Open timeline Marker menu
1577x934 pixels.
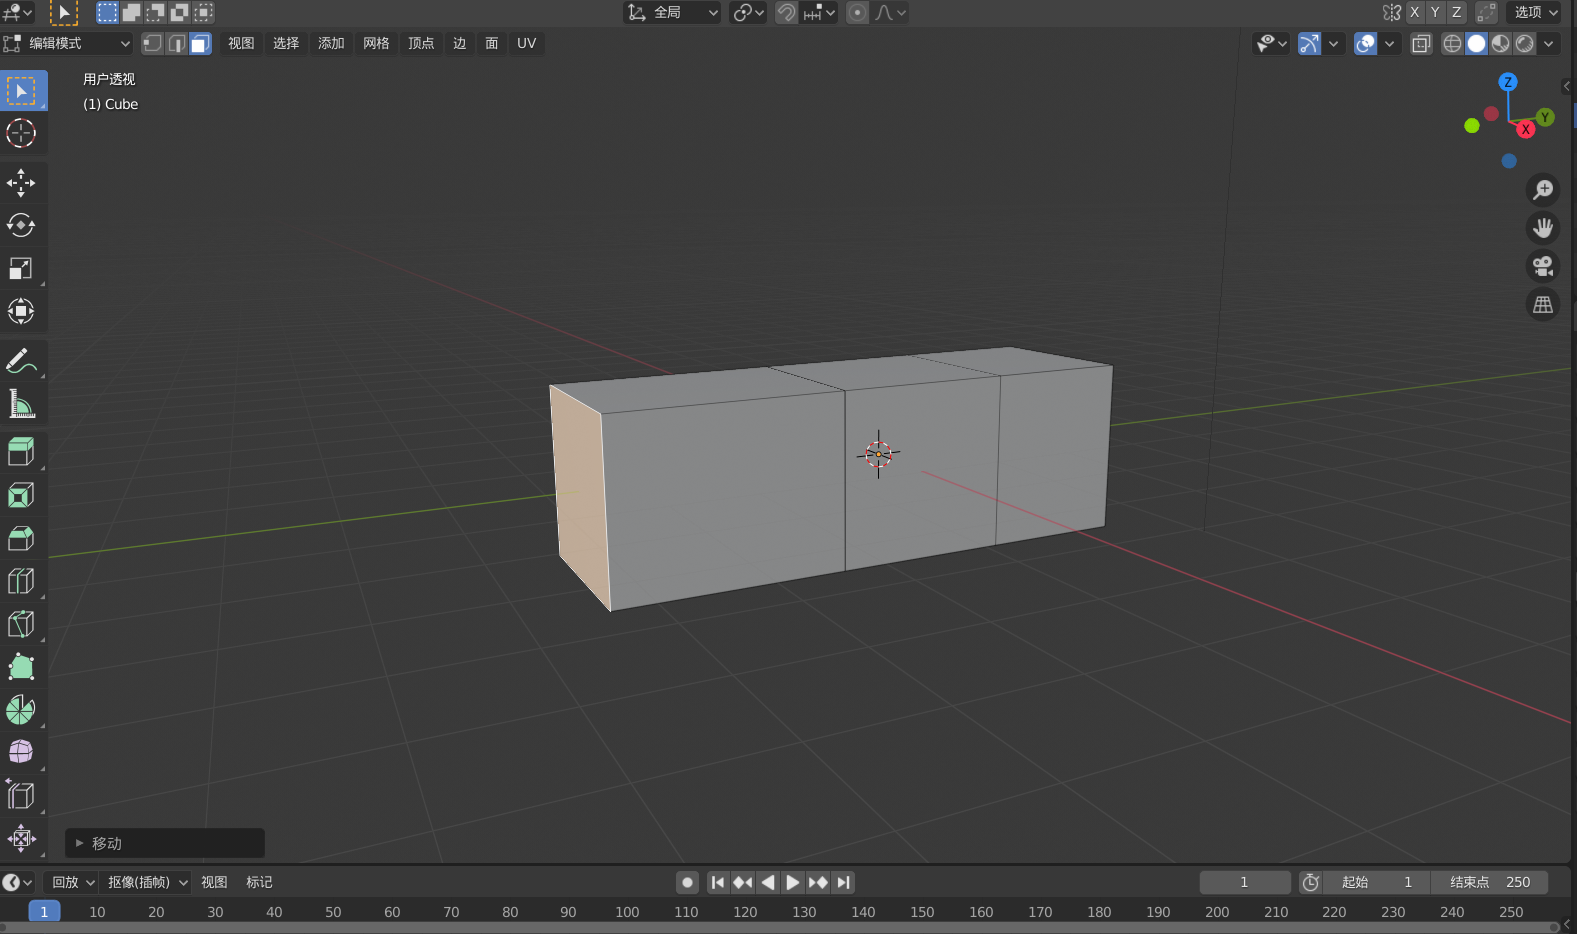coord(259,882)
